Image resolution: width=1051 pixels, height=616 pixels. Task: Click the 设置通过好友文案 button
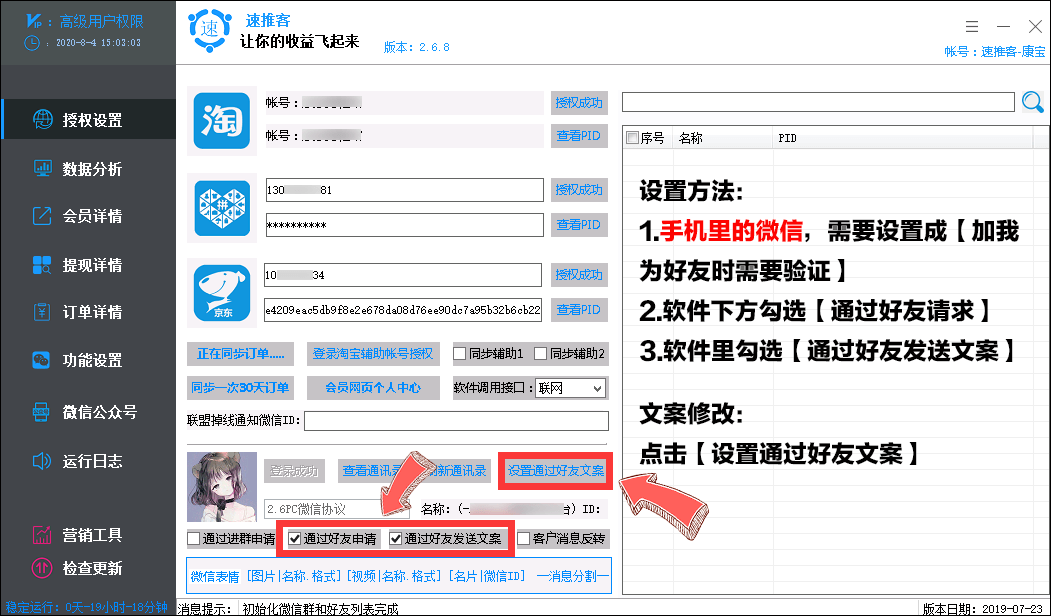pos(555,471)
